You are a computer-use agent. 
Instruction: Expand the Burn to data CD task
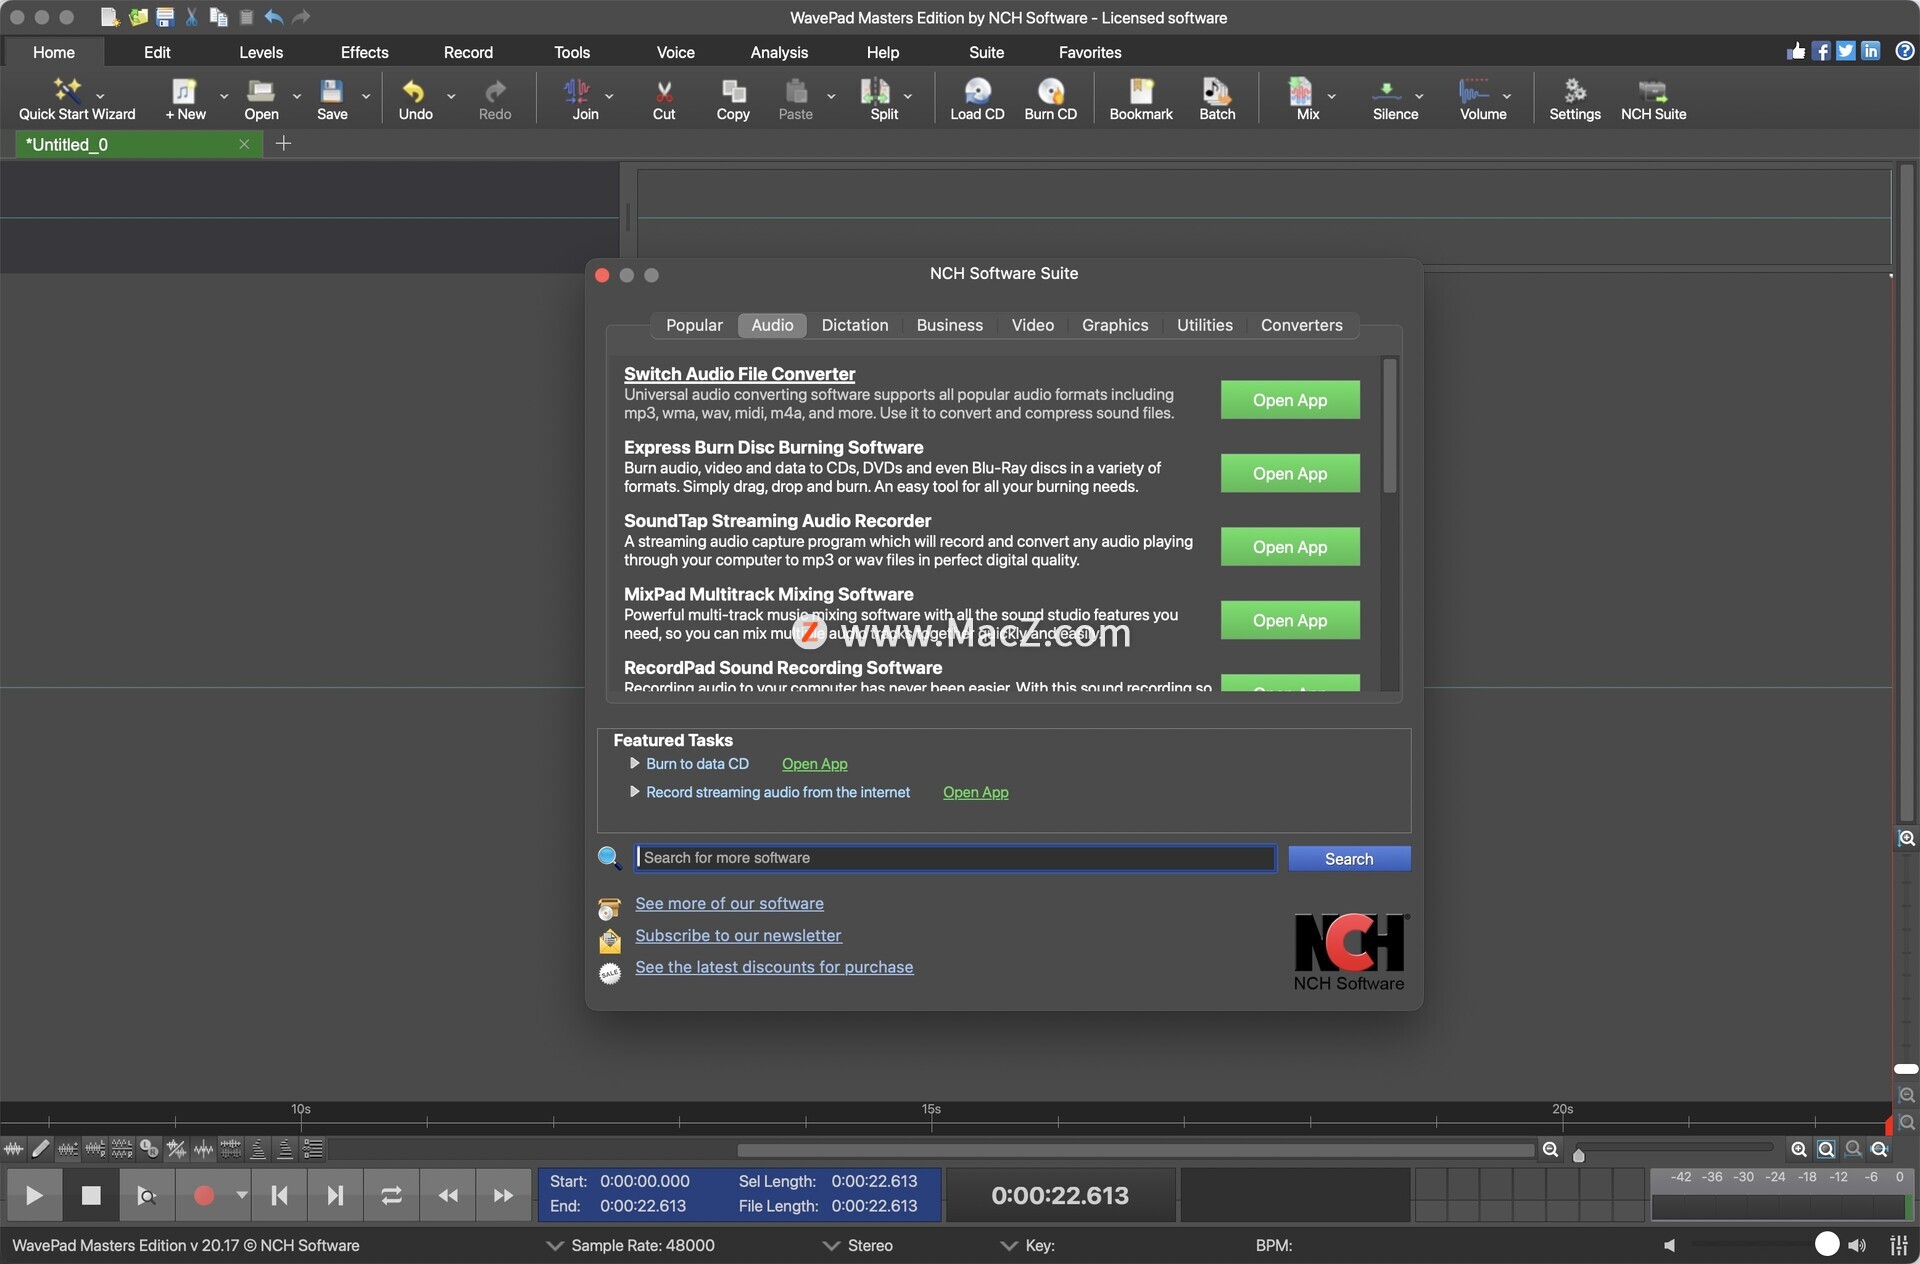pyautogui.click(x=634, y=763)
